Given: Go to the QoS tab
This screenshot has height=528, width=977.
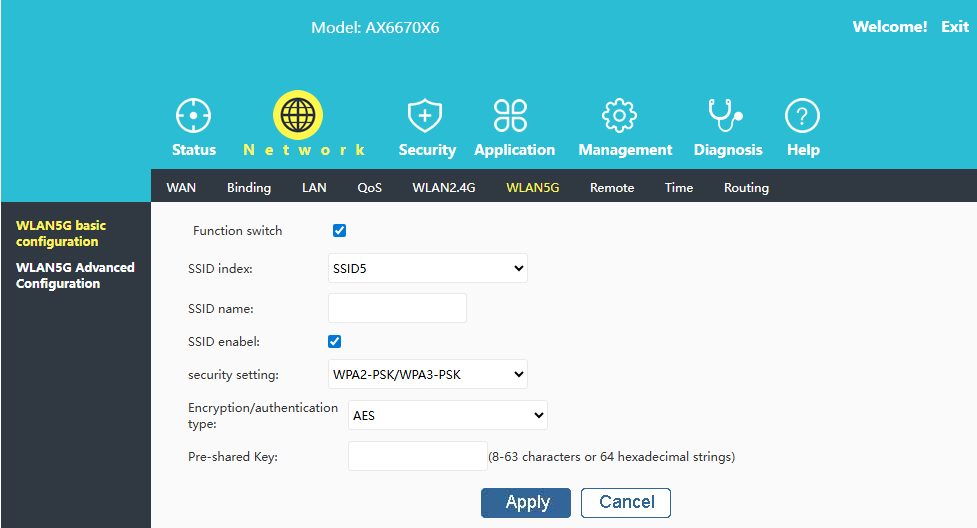Looking at the screenshot, I should coord(369,188).
